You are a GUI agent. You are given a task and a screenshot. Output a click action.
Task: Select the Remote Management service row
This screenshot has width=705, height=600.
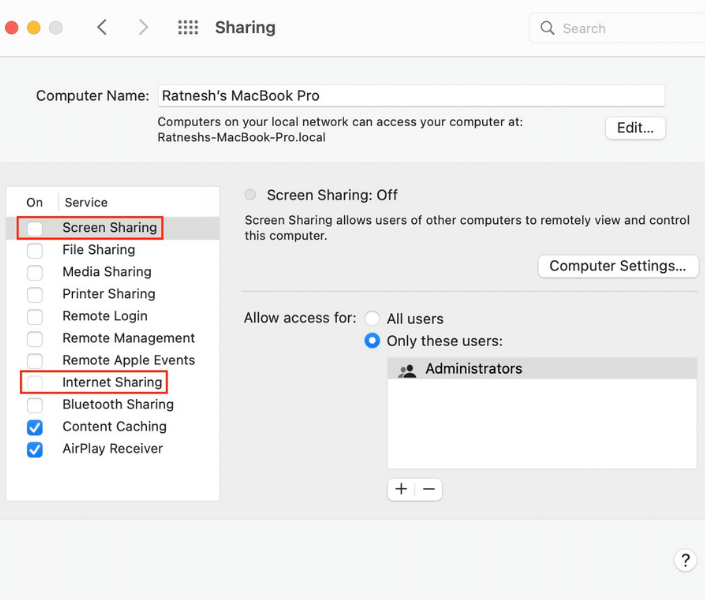(112, 338)
